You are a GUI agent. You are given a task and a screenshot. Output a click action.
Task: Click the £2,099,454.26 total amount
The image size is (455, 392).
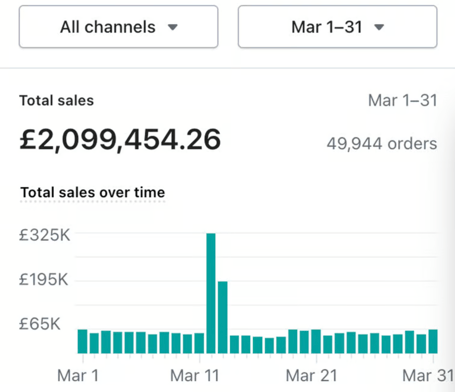point(120,140)
